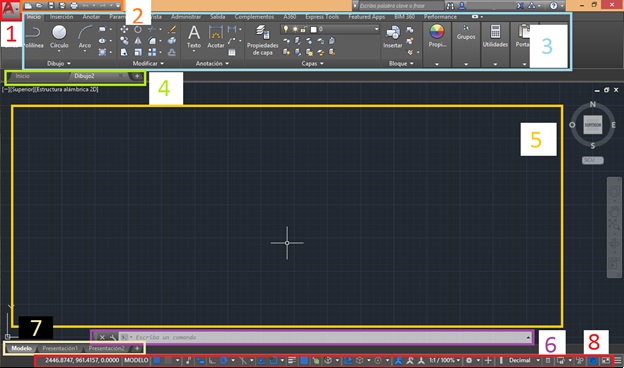Switch to the Administrar ribbon tab
Image resolution: width=624 pixels, height=368 pixels.
[x=186, y=17]
